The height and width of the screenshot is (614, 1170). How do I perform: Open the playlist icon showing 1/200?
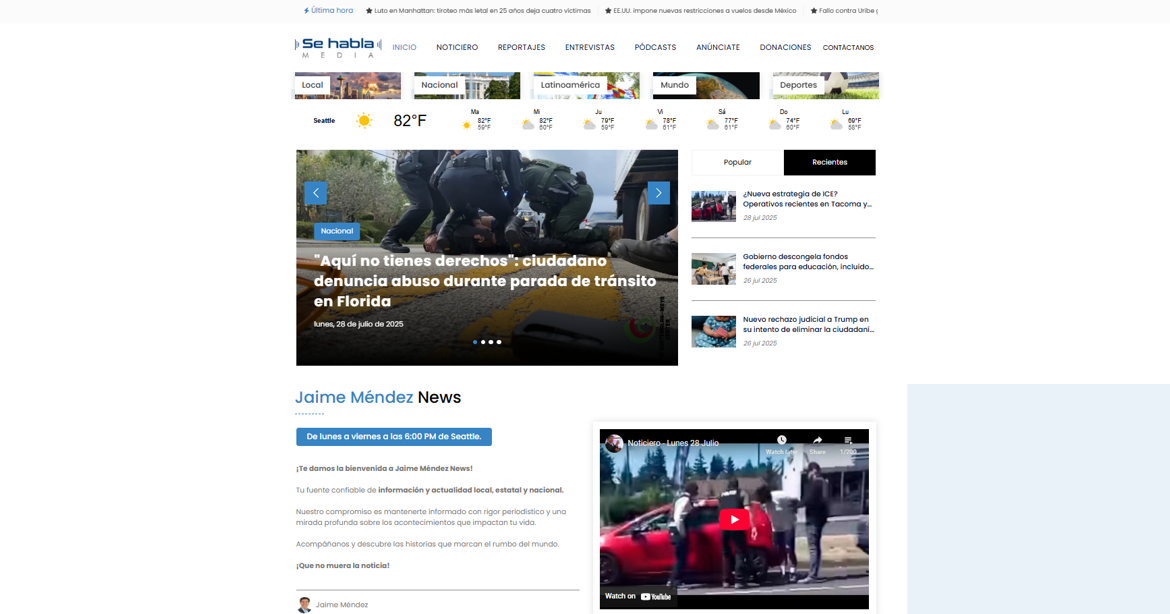[x=849, y=440]
